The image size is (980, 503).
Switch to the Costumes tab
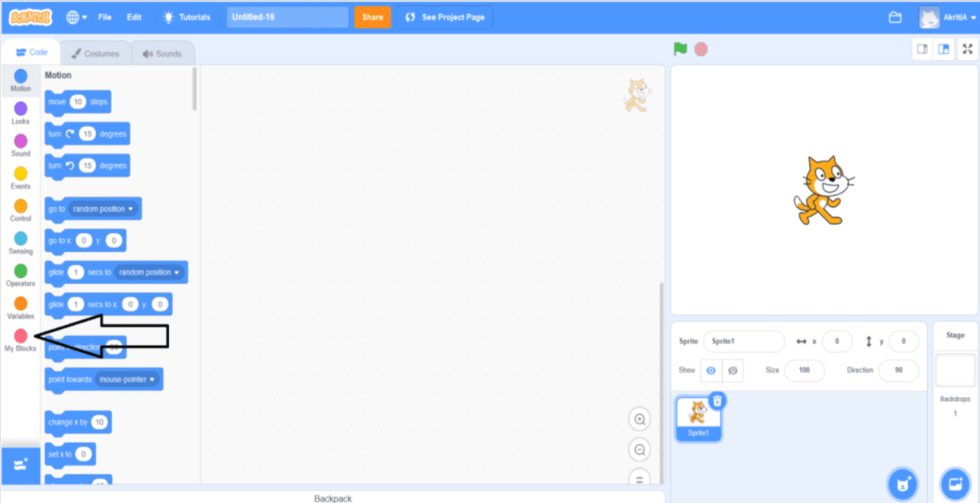tap(95, 54)
